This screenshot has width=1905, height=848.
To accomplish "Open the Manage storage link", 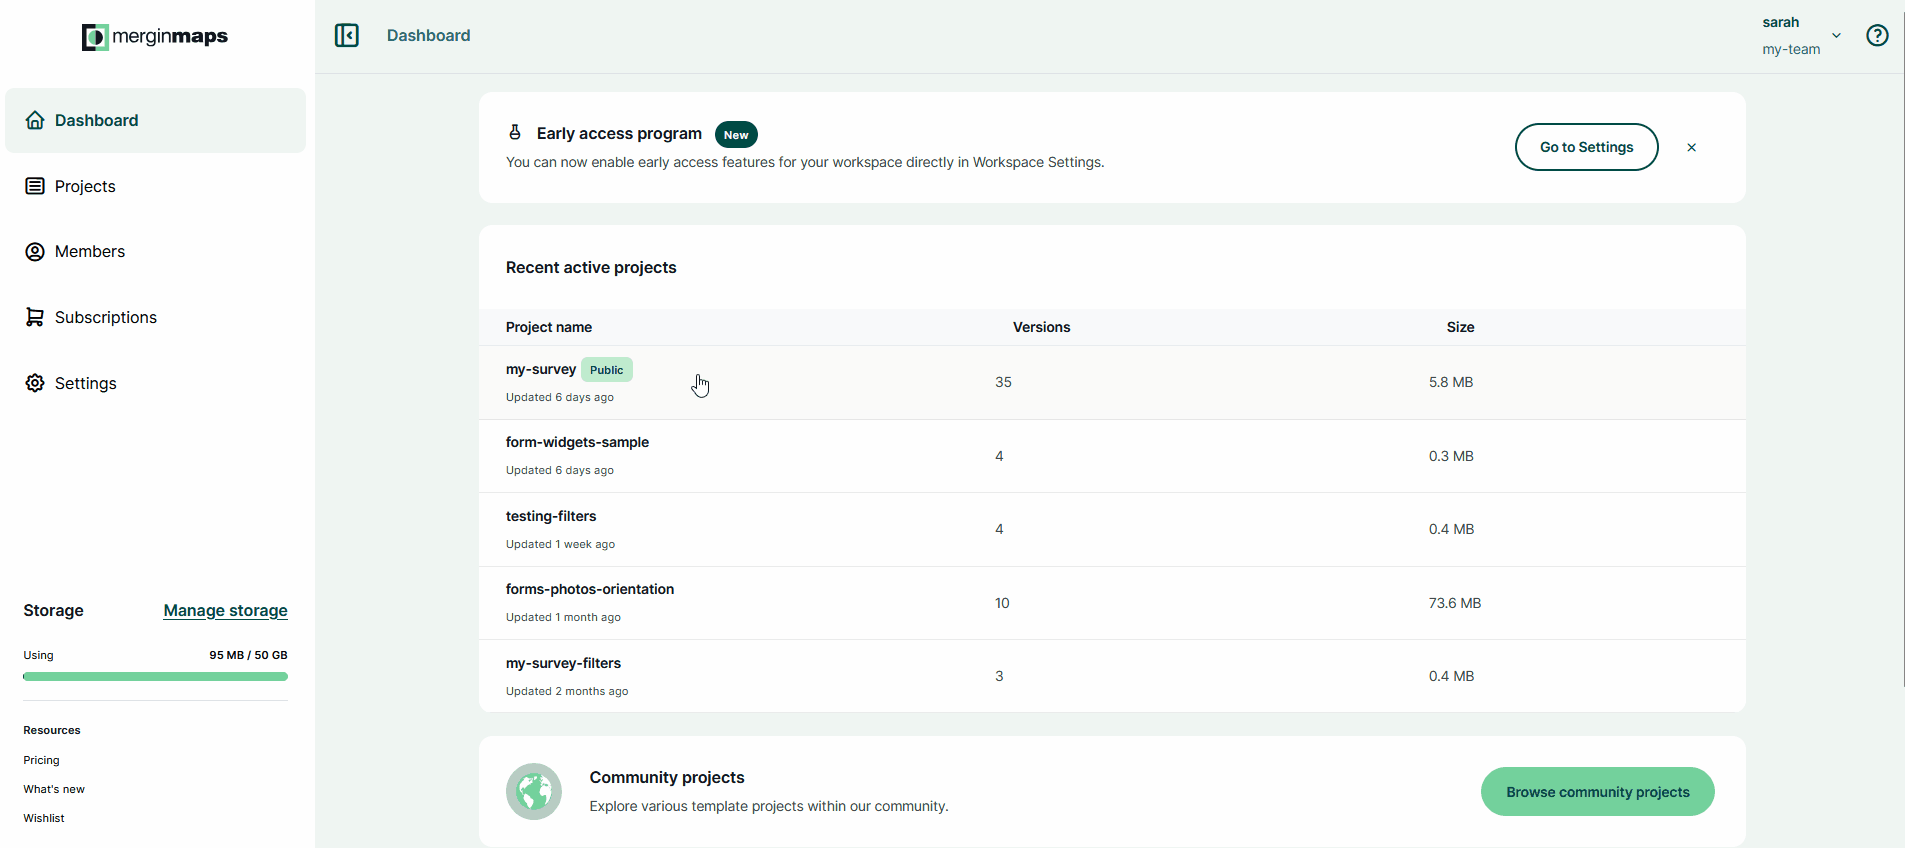I will point(225,610).
